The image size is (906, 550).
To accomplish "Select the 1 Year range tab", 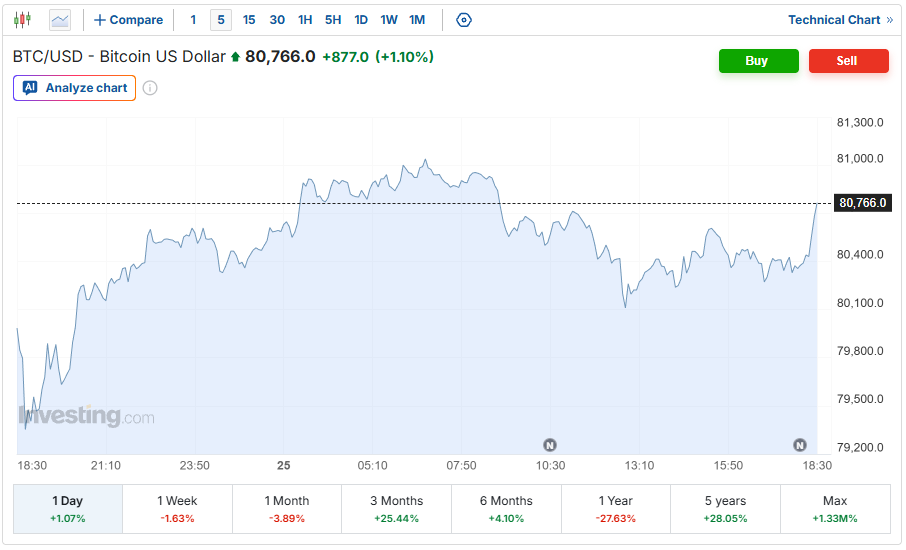I will [x=615, y=509].
